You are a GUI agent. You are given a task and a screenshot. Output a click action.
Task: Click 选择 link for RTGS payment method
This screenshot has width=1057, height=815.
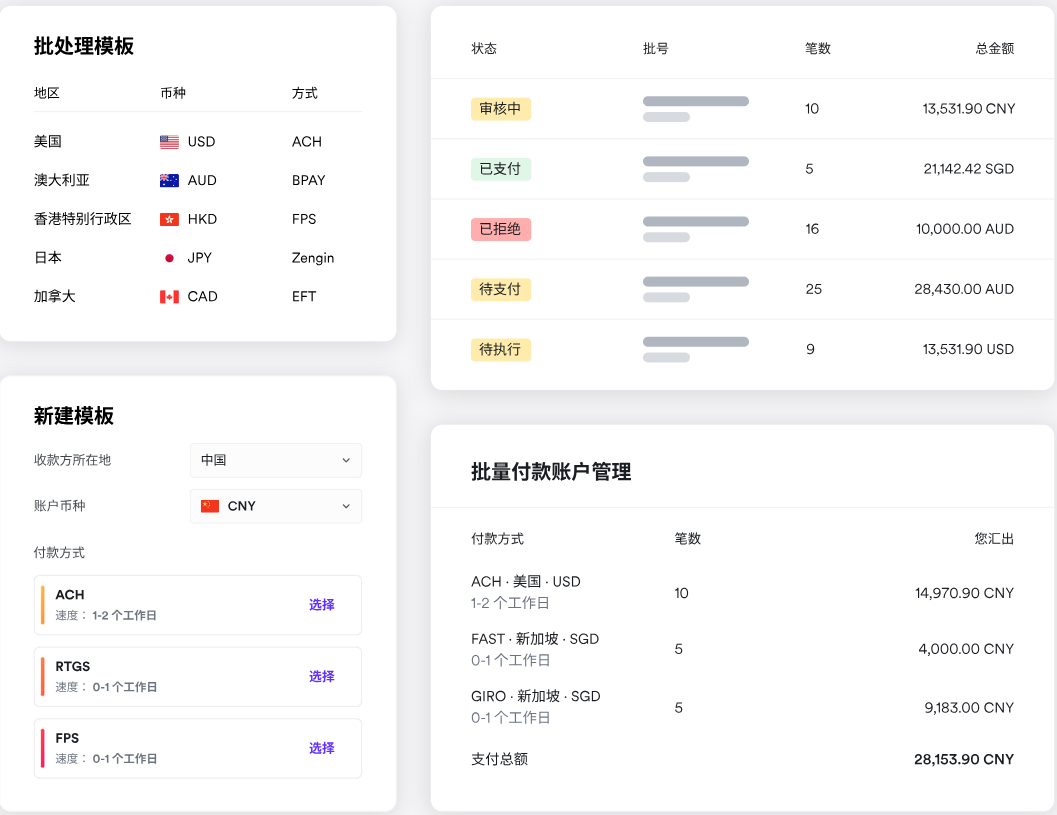pyautogui.click(x=322, y=676)
